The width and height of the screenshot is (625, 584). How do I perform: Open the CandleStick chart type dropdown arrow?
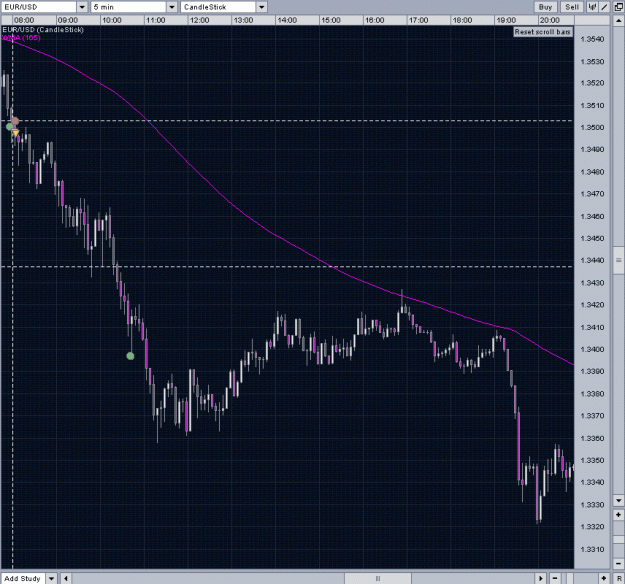click(261, 7)
